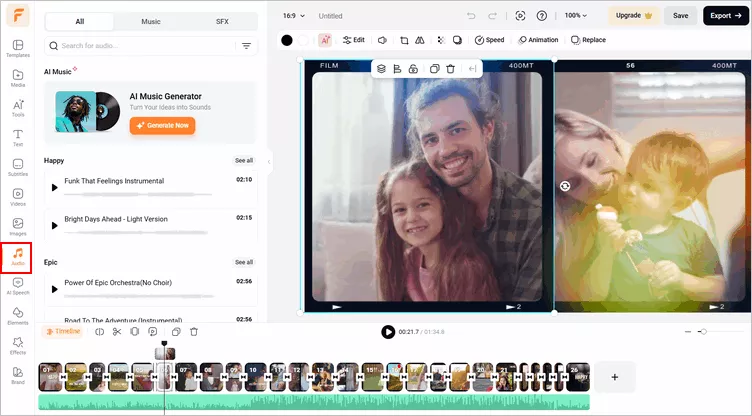Click the preview/record screen icon

point(520,16)
